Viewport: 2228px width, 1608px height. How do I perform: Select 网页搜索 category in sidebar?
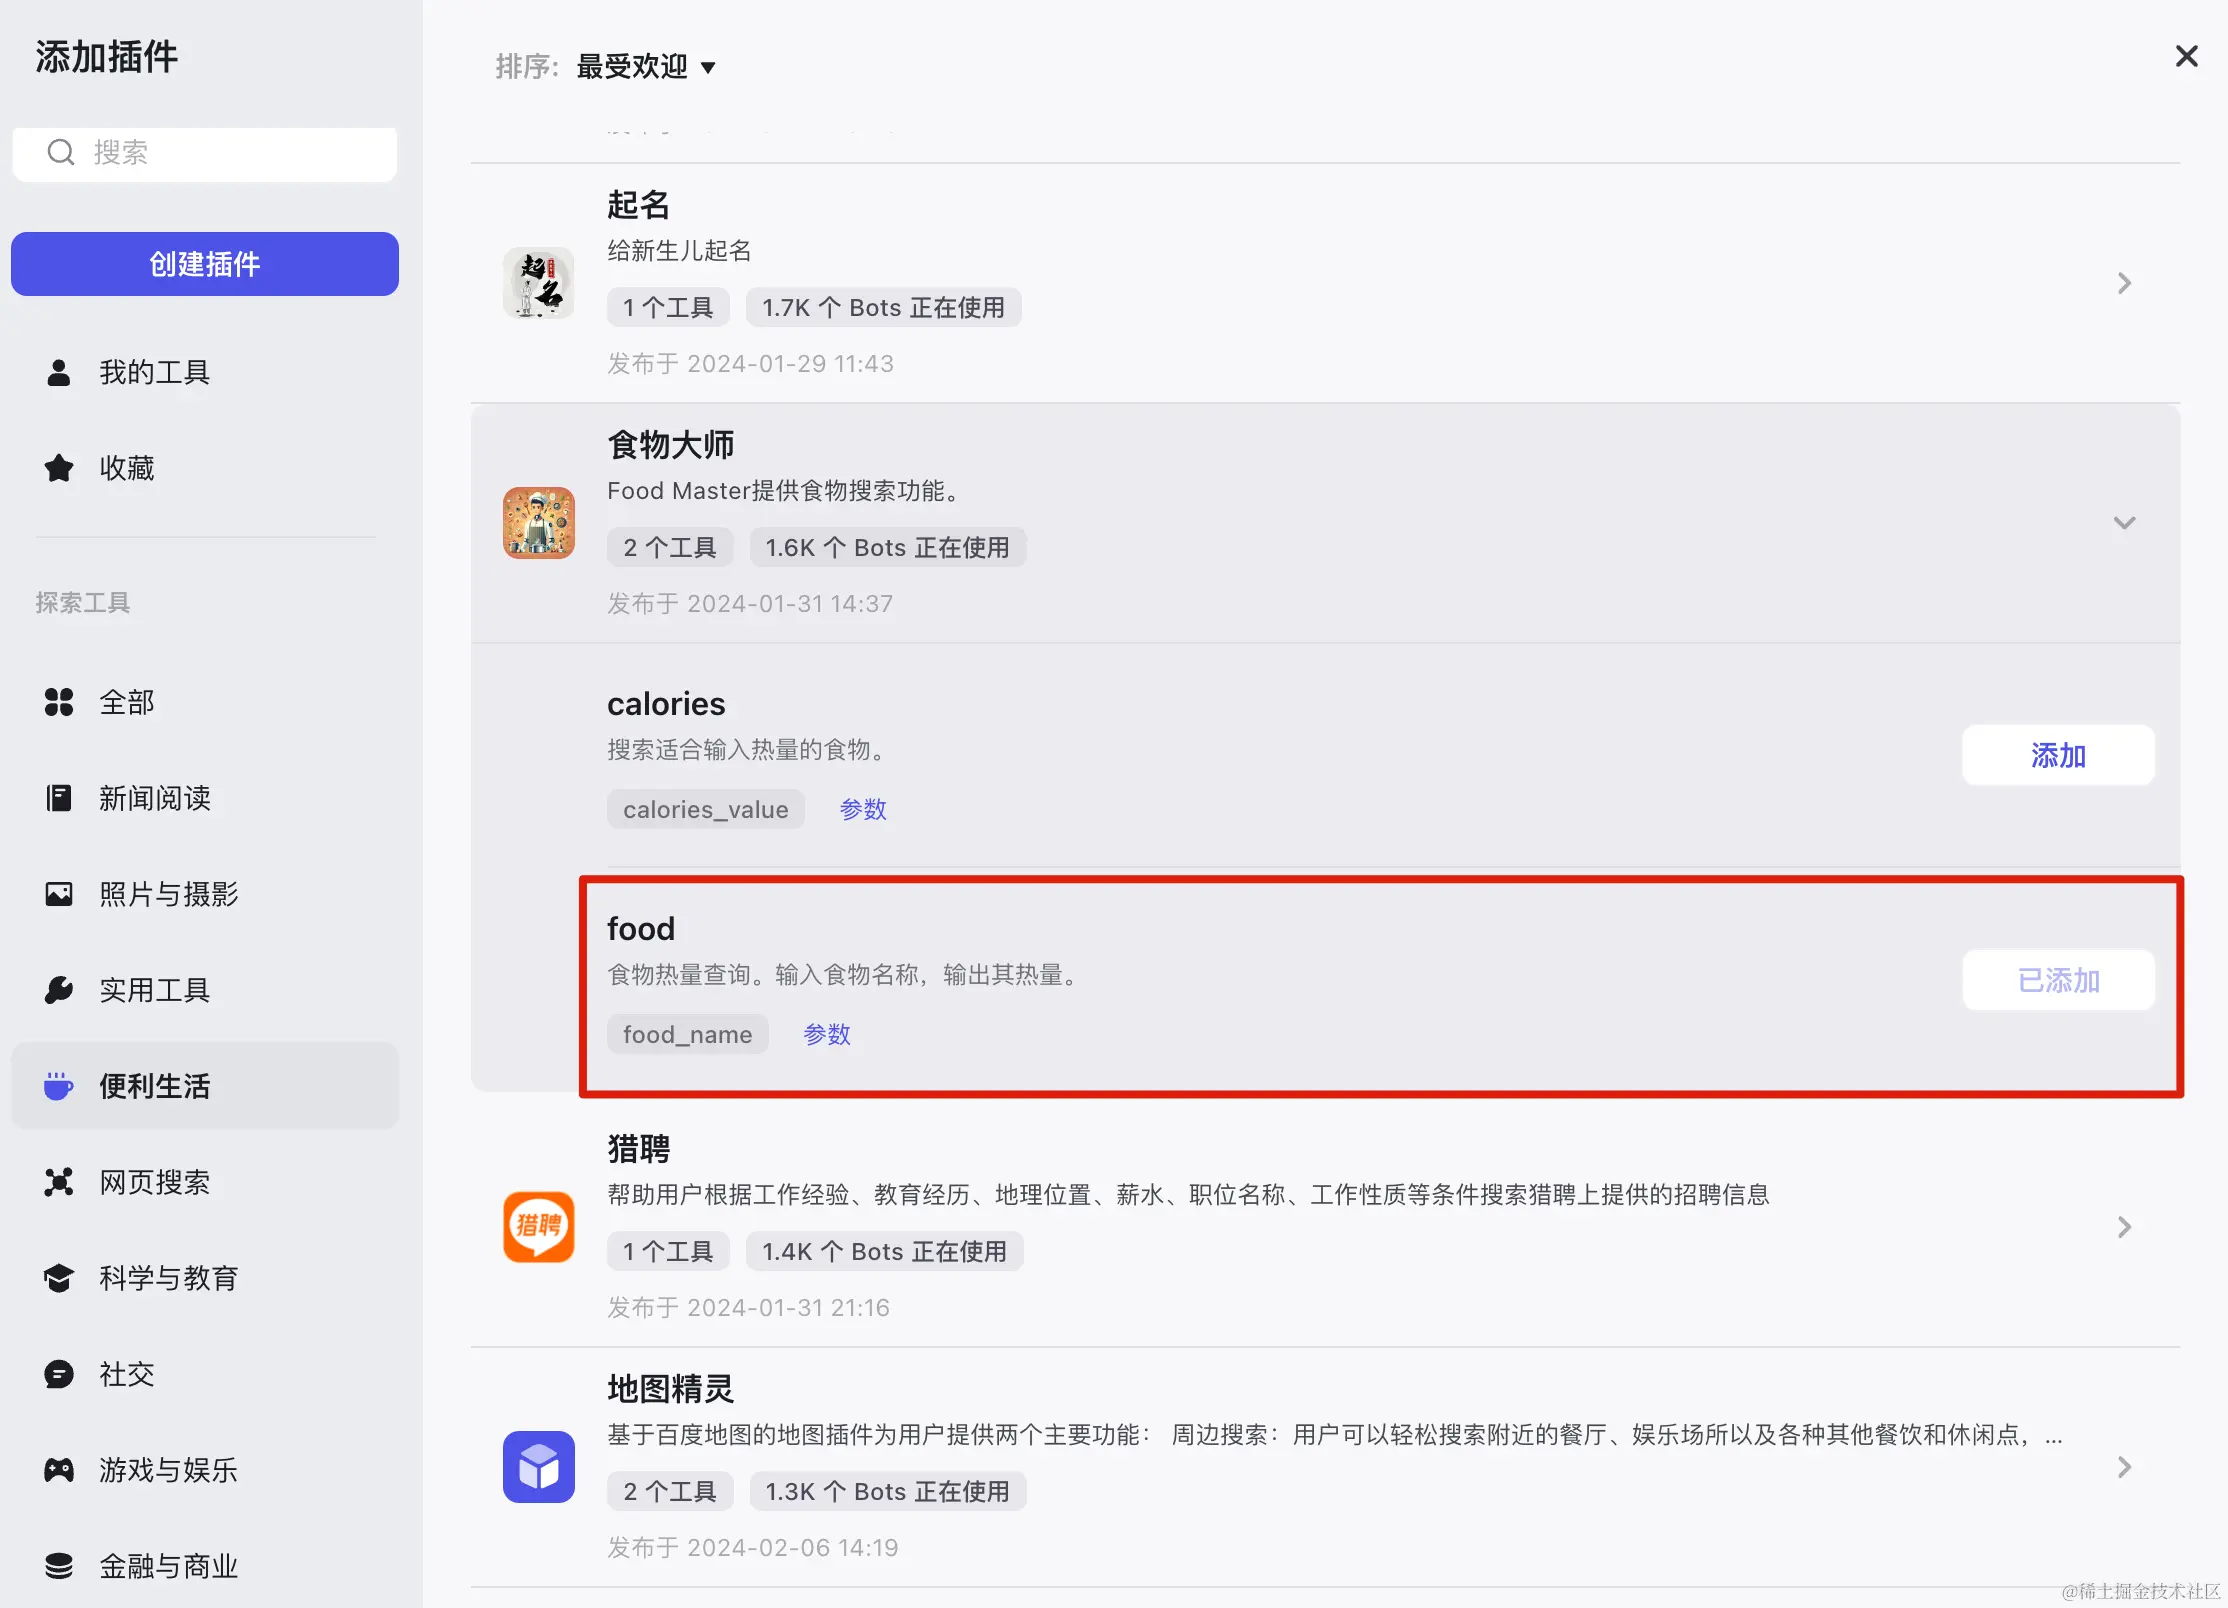pos(154,1182)
